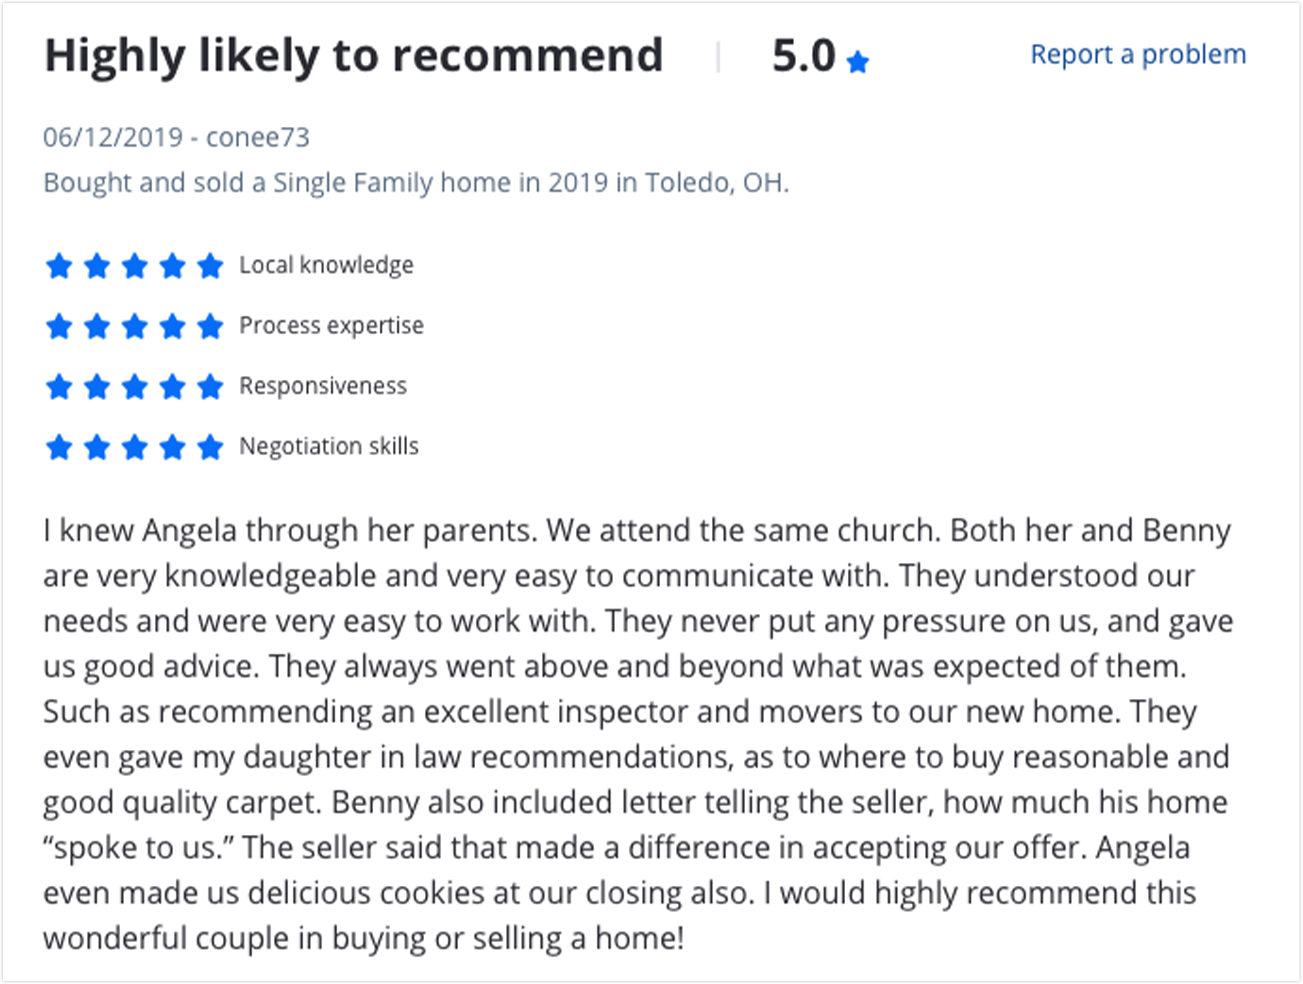
Task: Click the first star of Negotiation skills
Action: pyautogui.click(x=59, y=446)
